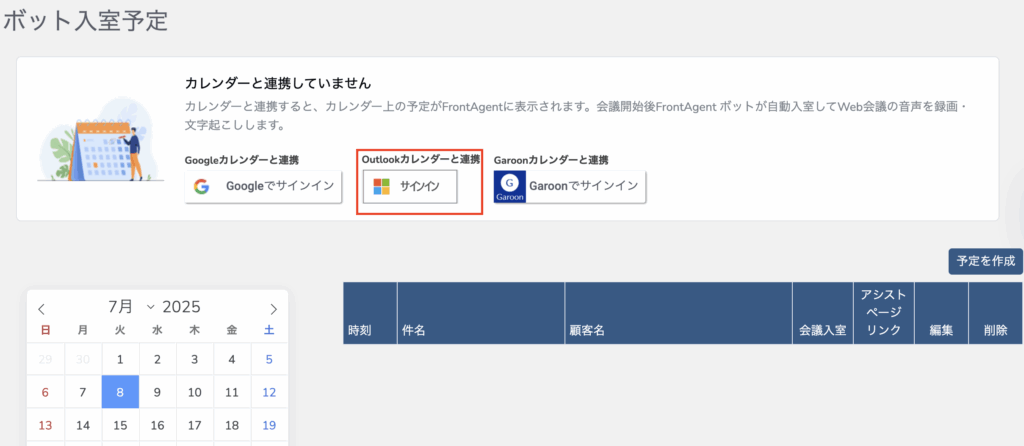Click the Garoonでサインイン button

(570, 187)
